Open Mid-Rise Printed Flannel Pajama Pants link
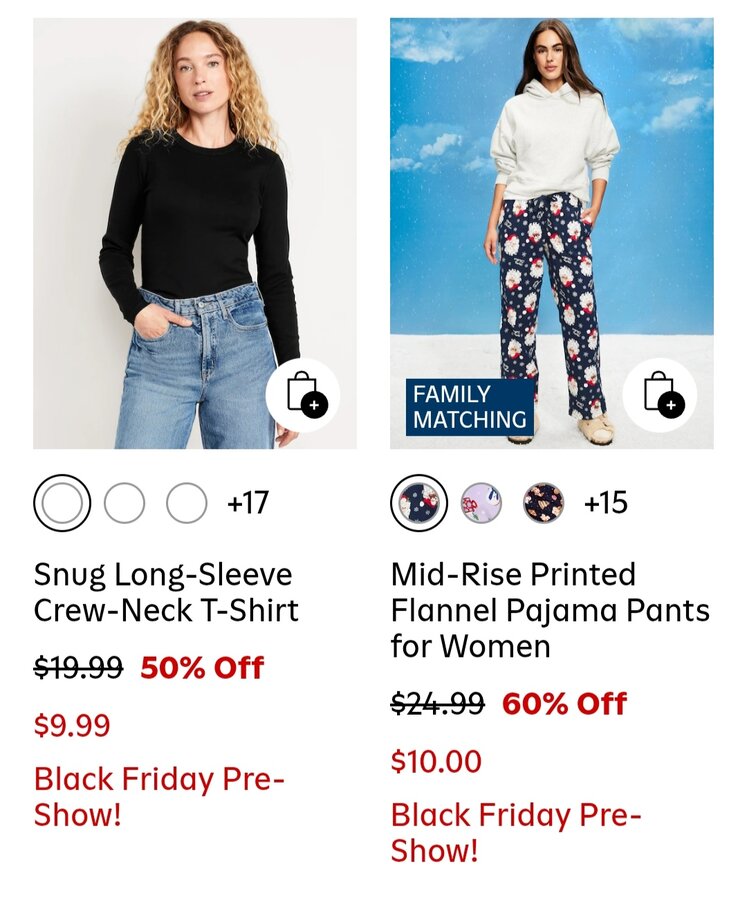 pos(550,610)
